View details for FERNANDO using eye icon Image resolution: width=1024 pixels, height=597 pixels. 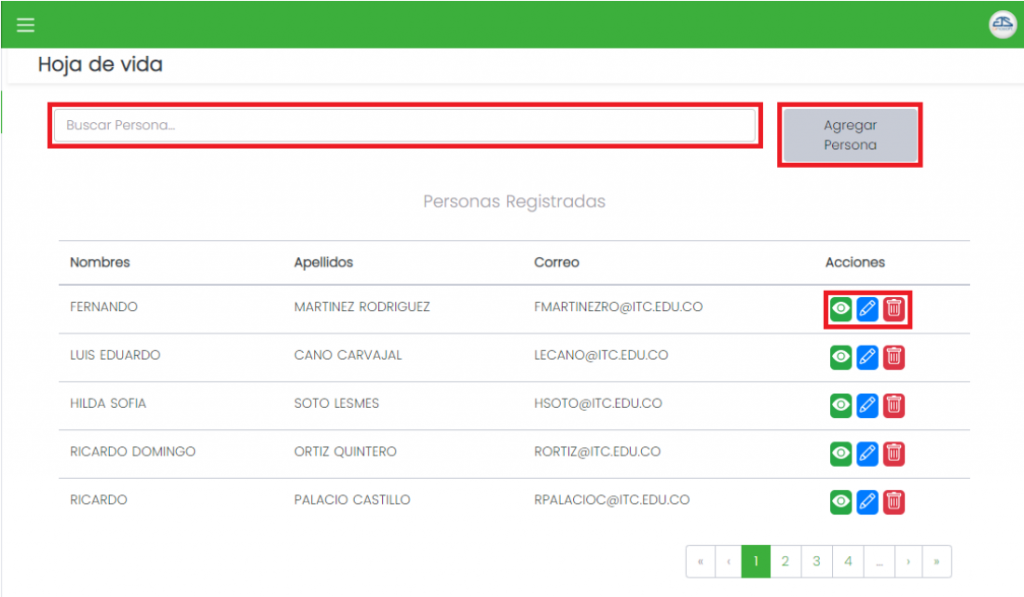click(x=841, y=309)
